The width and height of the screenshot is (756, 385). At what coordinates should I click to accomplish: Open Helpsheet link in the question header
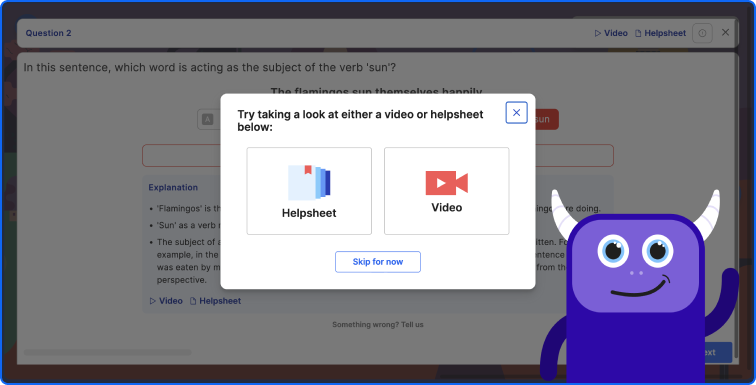pos(660,33)
